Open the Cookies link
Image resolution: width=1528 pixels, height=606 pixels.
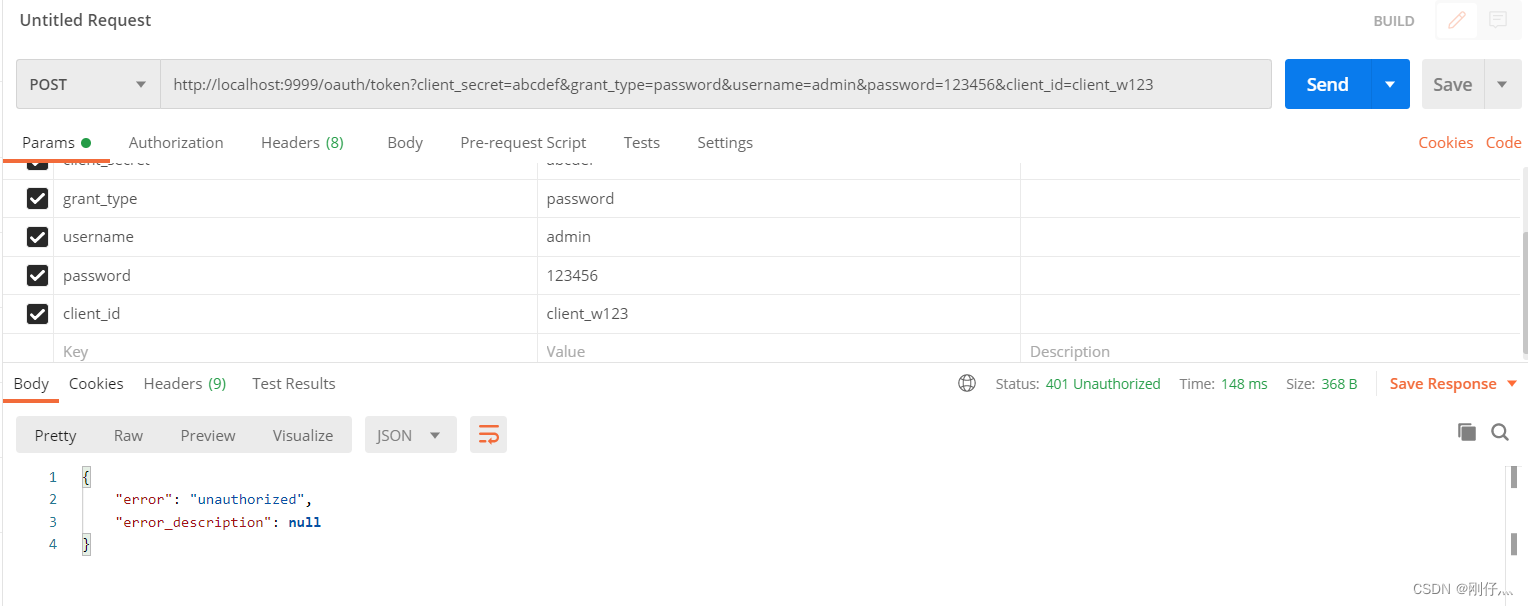coord(1445,142)
